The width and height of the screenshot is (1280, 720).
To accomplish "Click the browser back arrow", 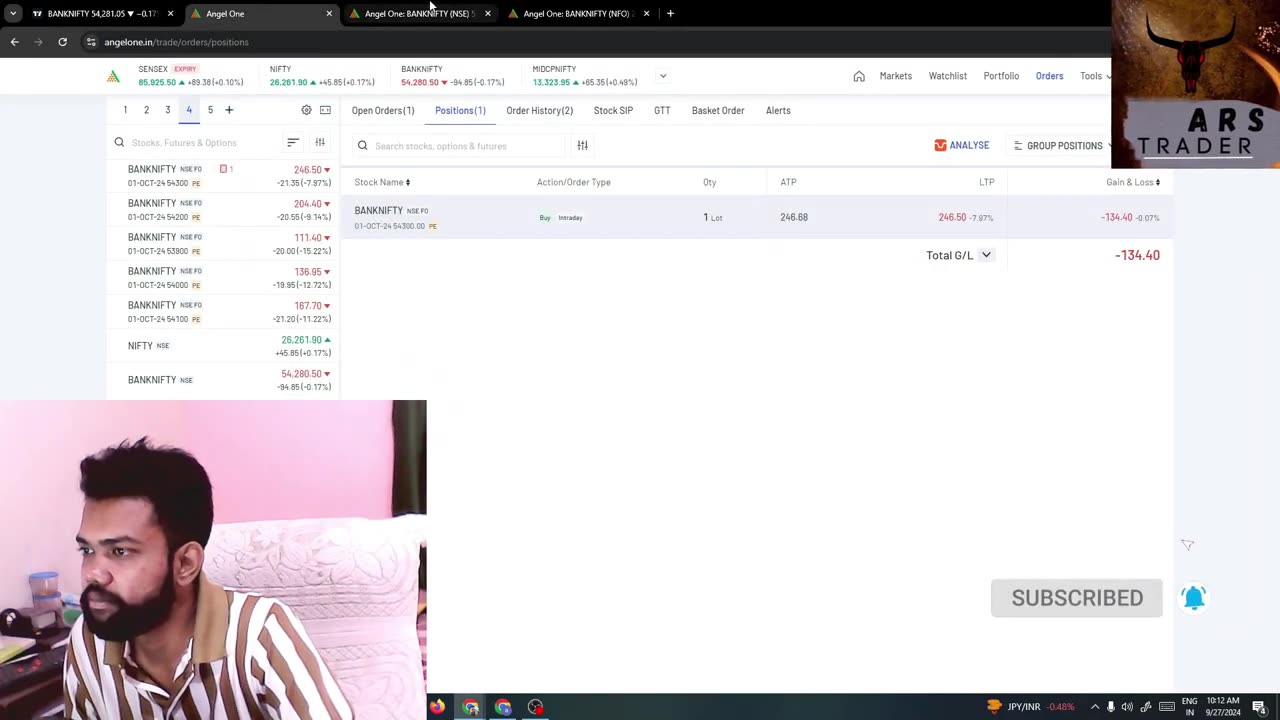I will 14,42.
